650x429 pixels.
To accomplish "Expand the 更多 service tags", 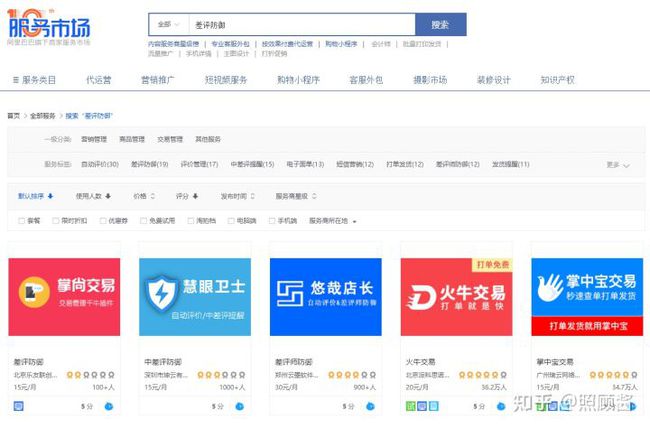I will coord(618,165).
